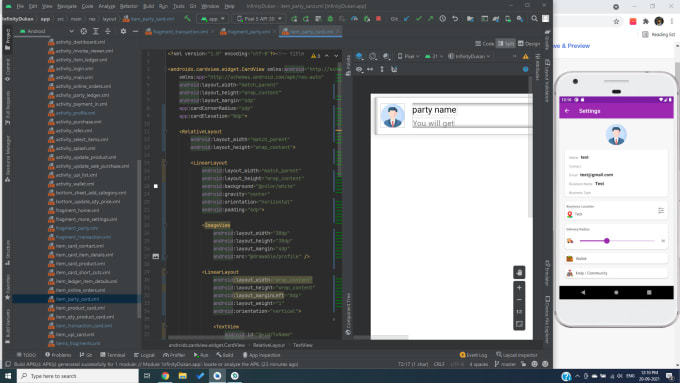Open the API 31 version dropdown

434,56
